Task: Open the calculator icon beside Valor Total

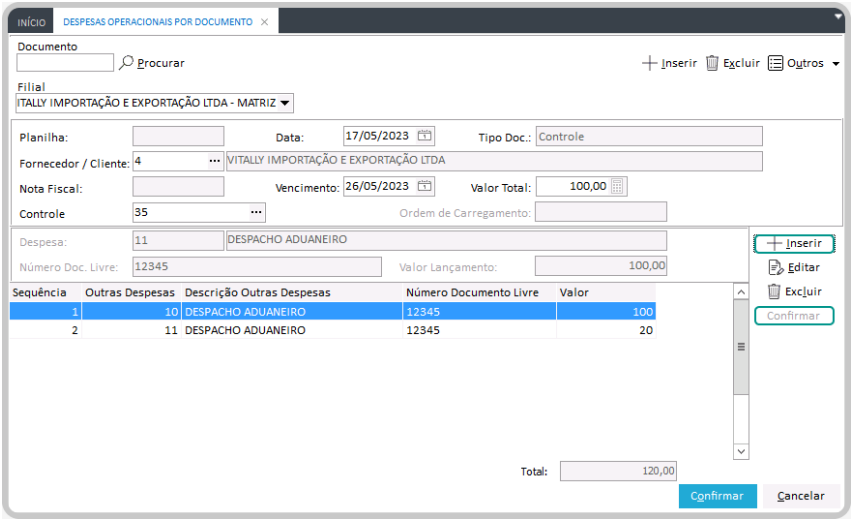Action: click(x=617, y=186)
